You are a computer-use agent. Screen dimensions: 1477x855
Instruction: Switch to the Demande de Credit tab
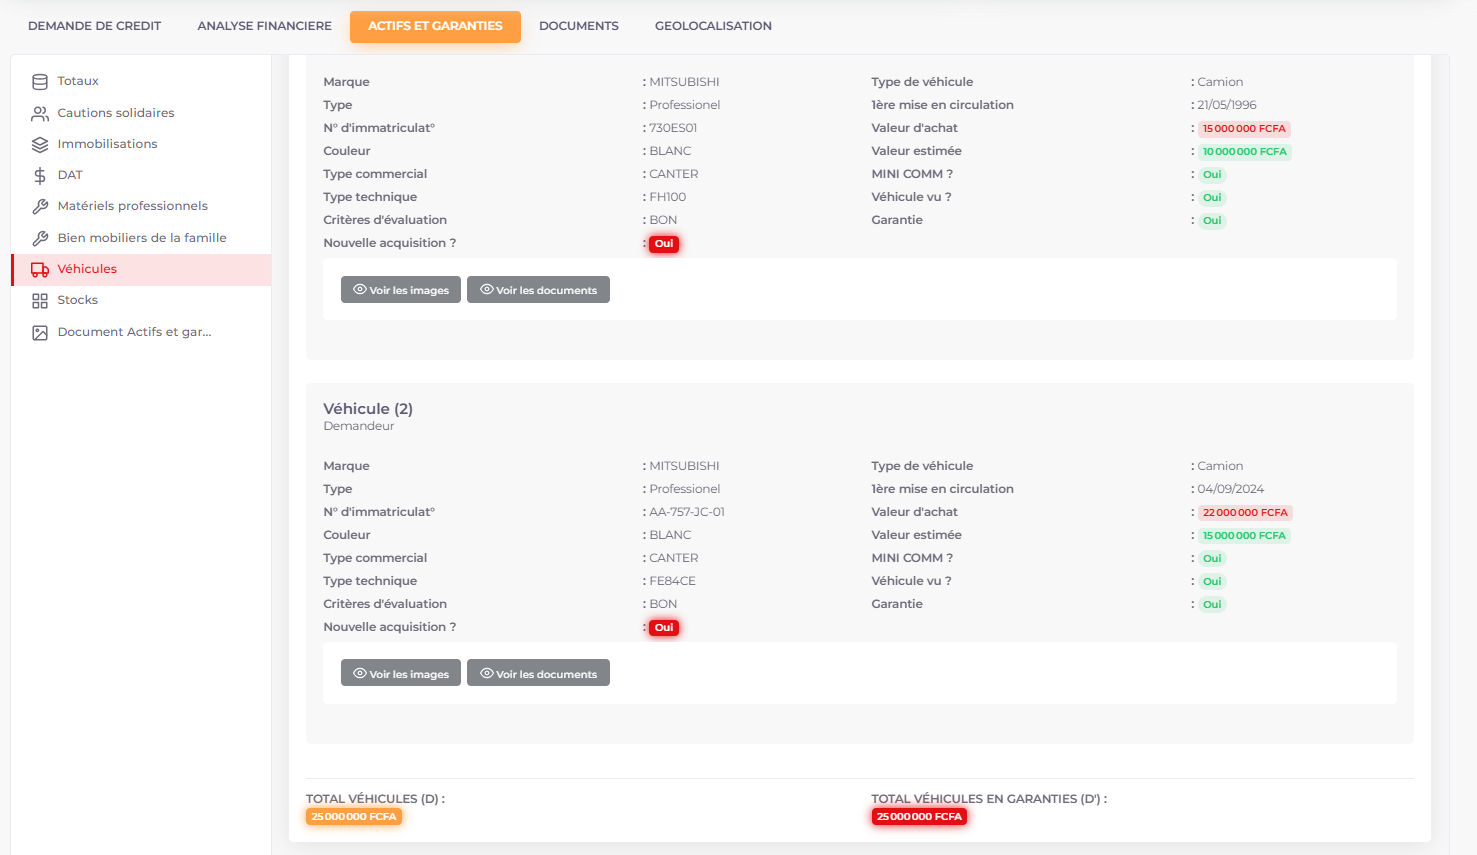click(94, 26)
